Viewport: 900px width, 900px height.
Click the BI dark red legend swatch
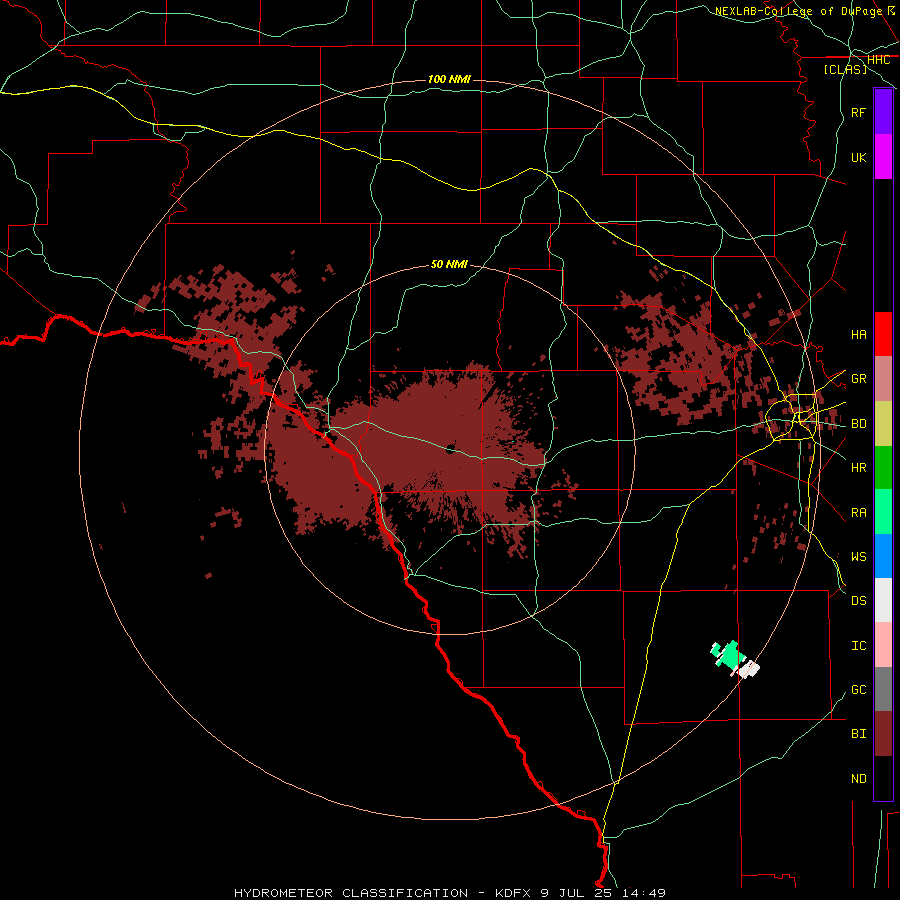(883, 734)
